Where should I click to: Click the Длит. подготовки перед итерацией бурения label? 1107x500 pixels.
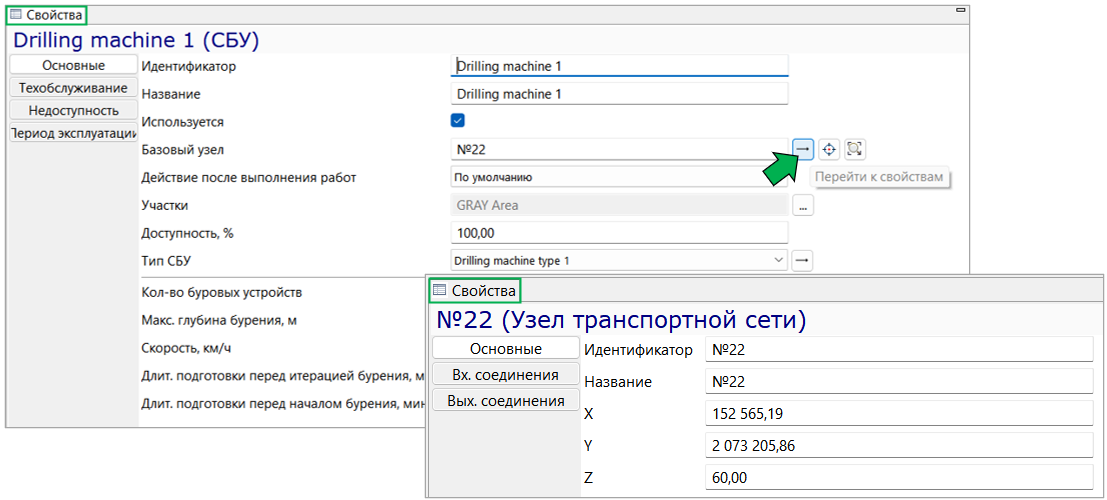(x=282, y=376)
